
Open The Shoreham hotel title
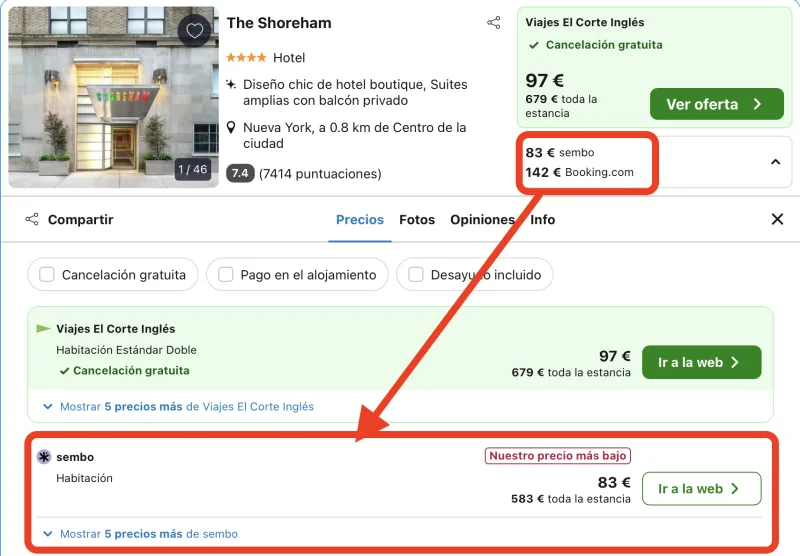279,23
